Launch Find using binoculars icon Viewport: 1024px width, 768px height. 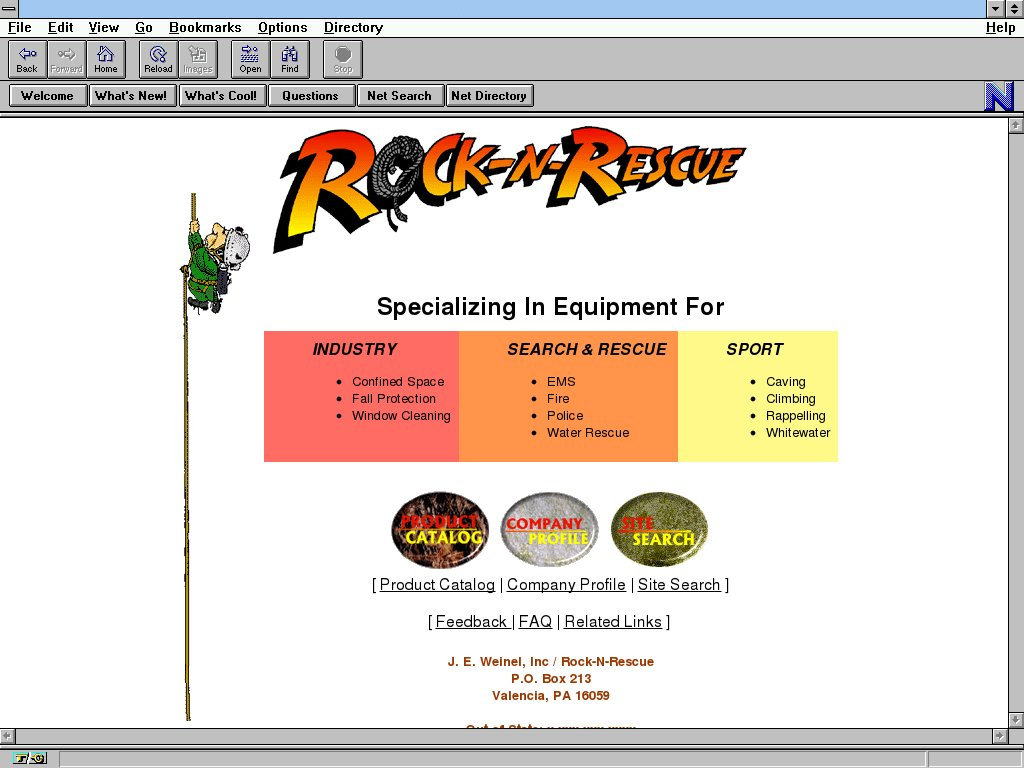click(x=290, y=59)
